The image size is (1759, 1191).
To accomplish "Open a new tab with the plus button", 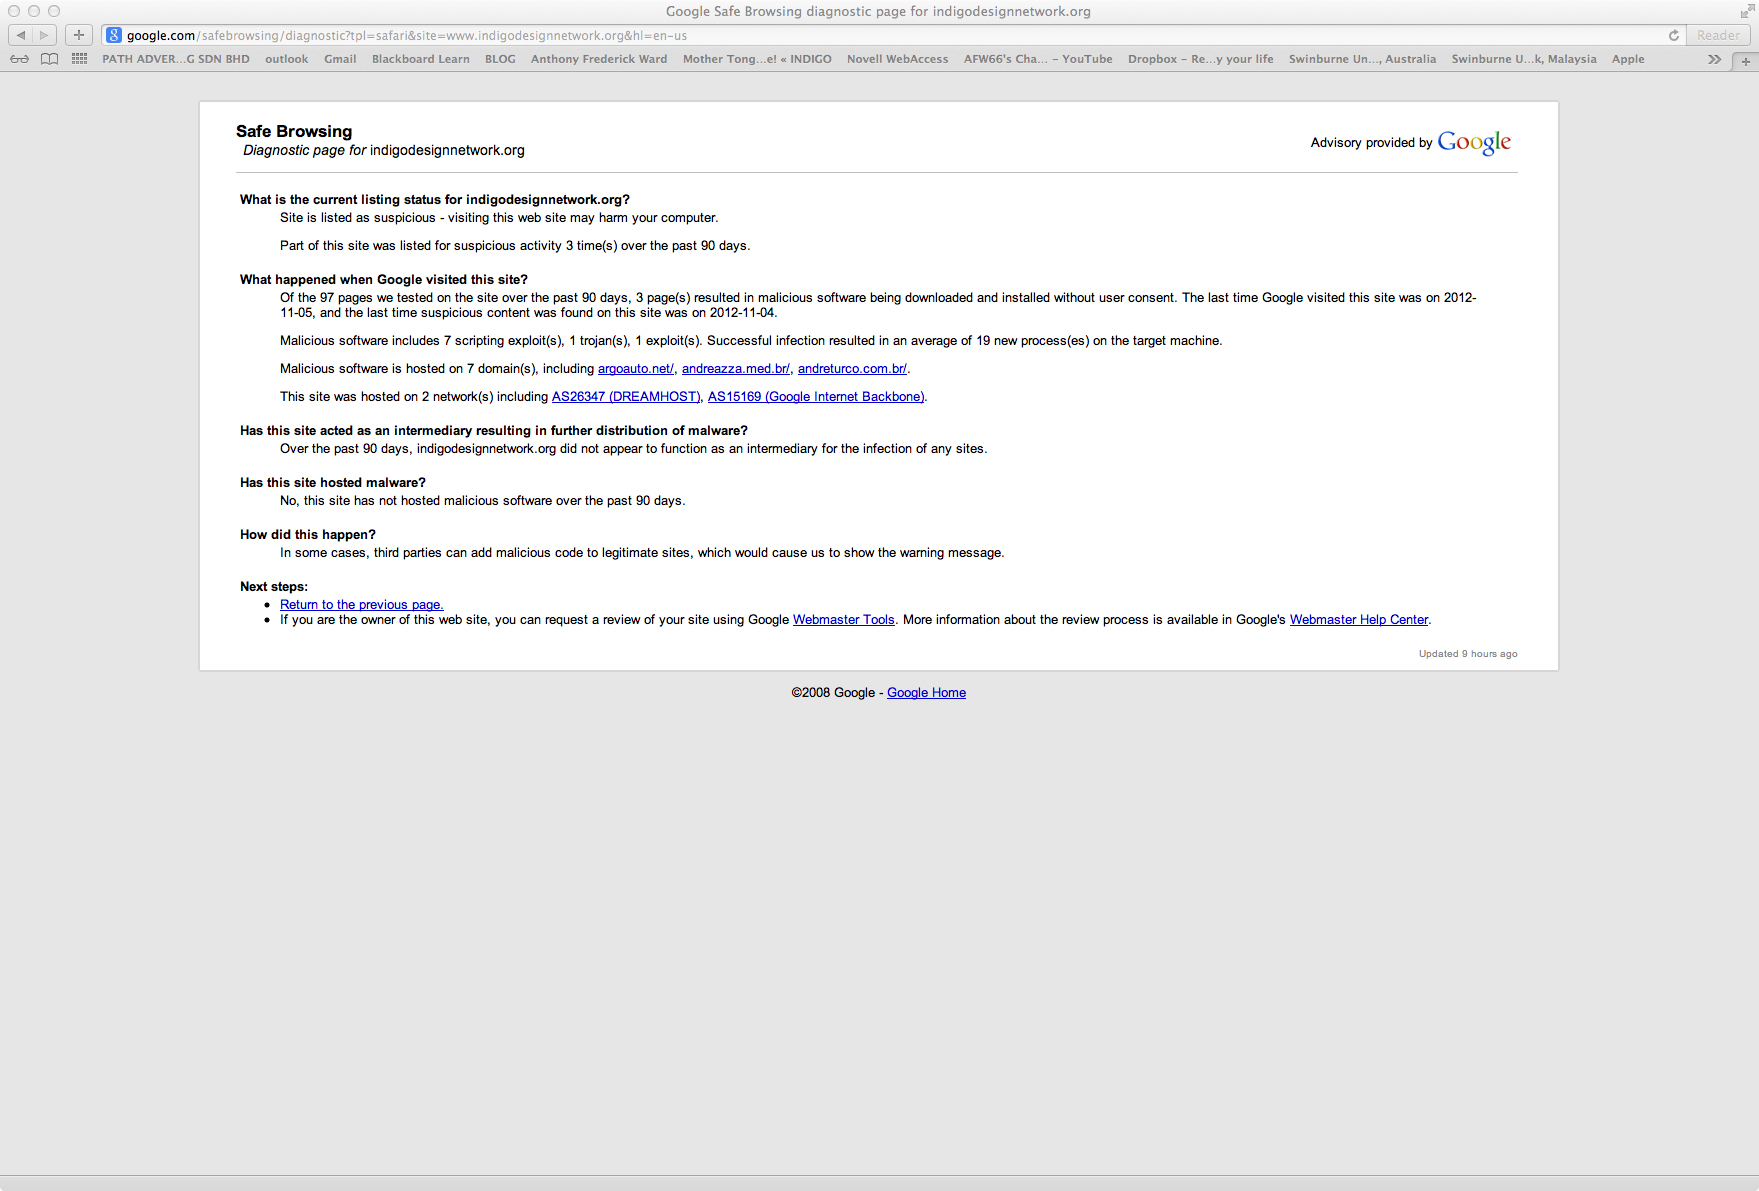I will 1746,60.
